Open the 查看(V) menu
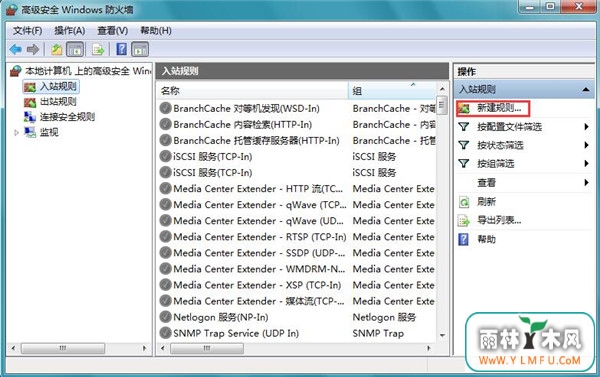Image resolution: width=600 pixels, height=377 pixels. [112, 31]
